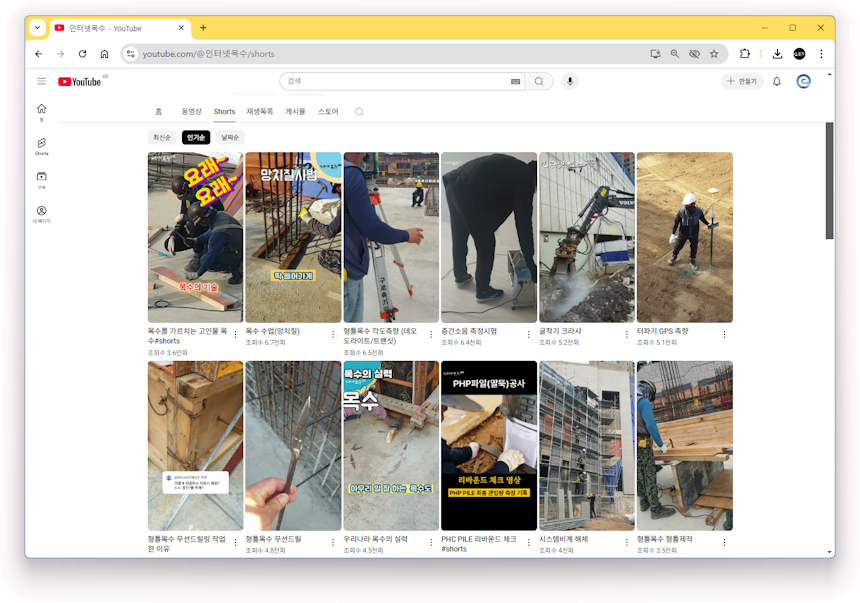Switch to the 게시물 channel tab
Image resolution: width=860 pixels, height=603 pixels.
pos(295,111)
